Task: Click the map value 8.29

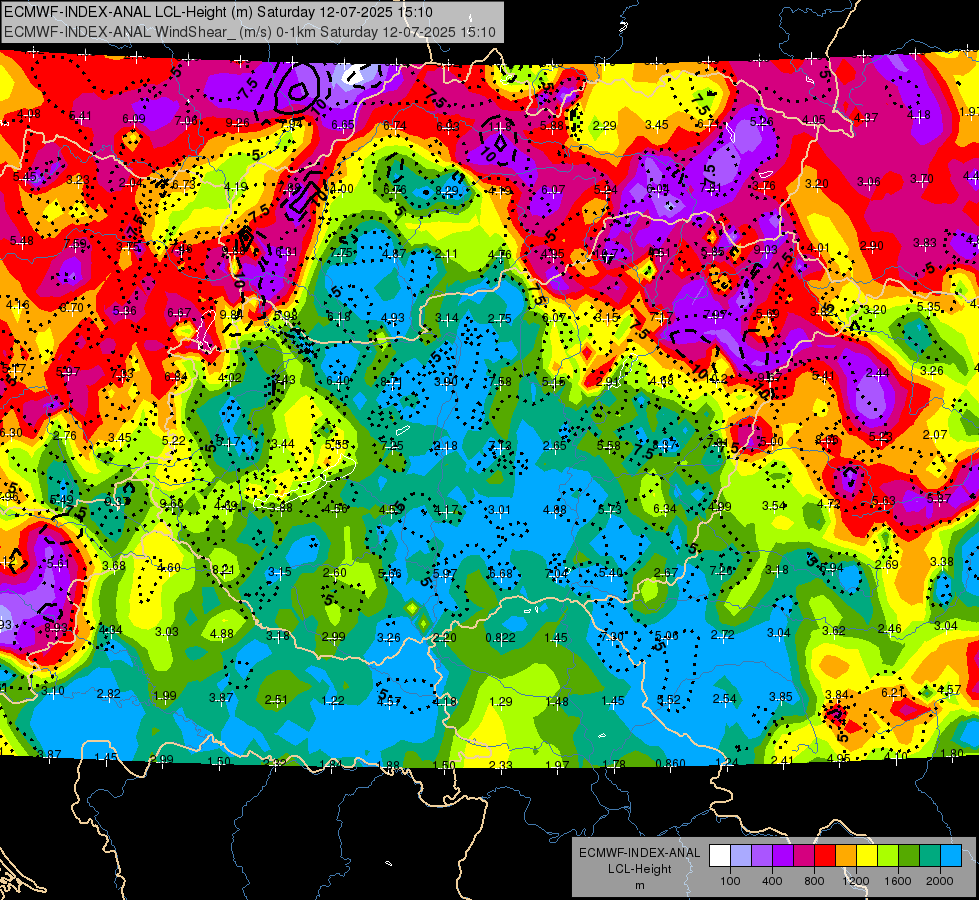Action: (x=446, y=191)
